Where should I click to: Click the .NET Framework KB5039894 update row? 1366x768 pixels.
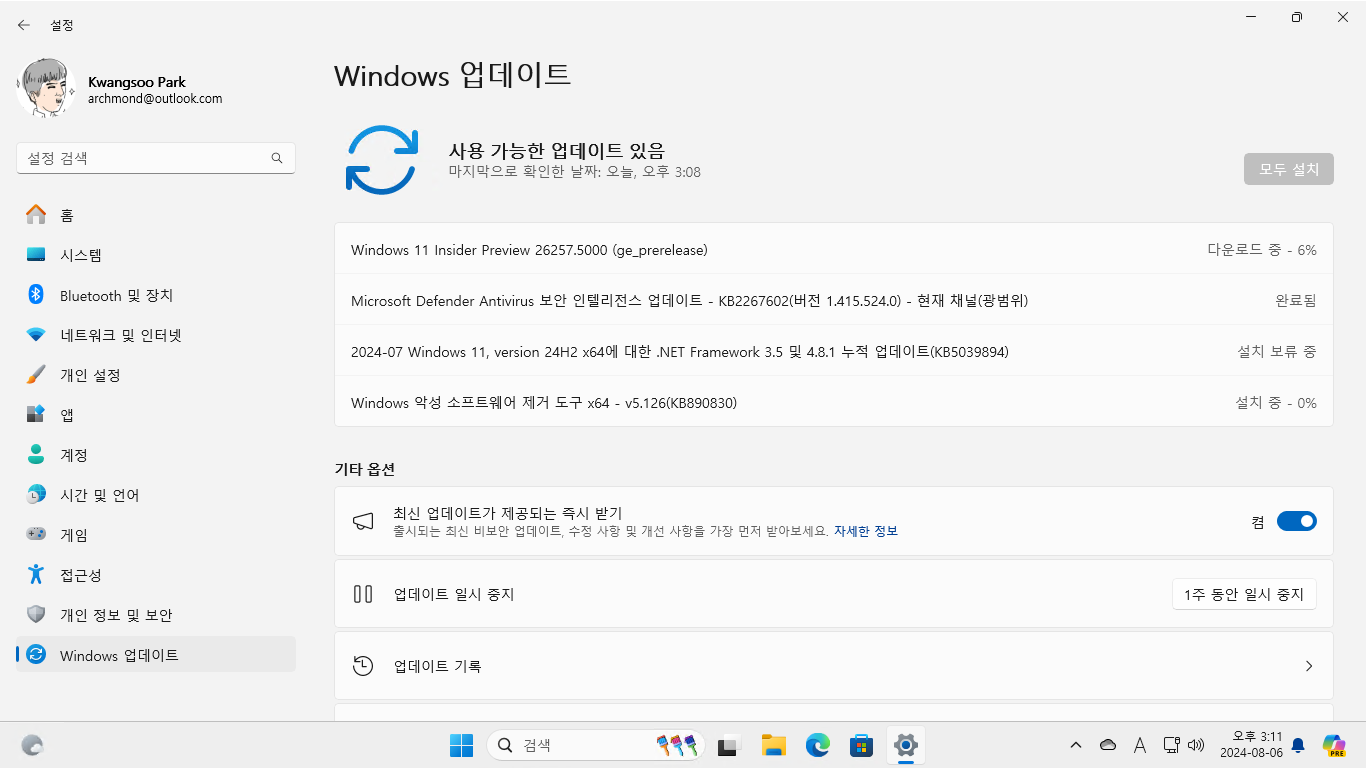pos(834,351)
